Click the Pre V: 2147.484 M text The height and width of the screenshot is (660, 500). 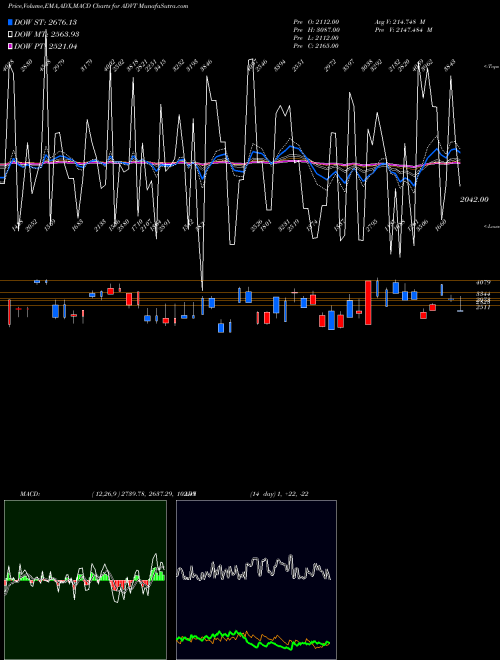404,30
